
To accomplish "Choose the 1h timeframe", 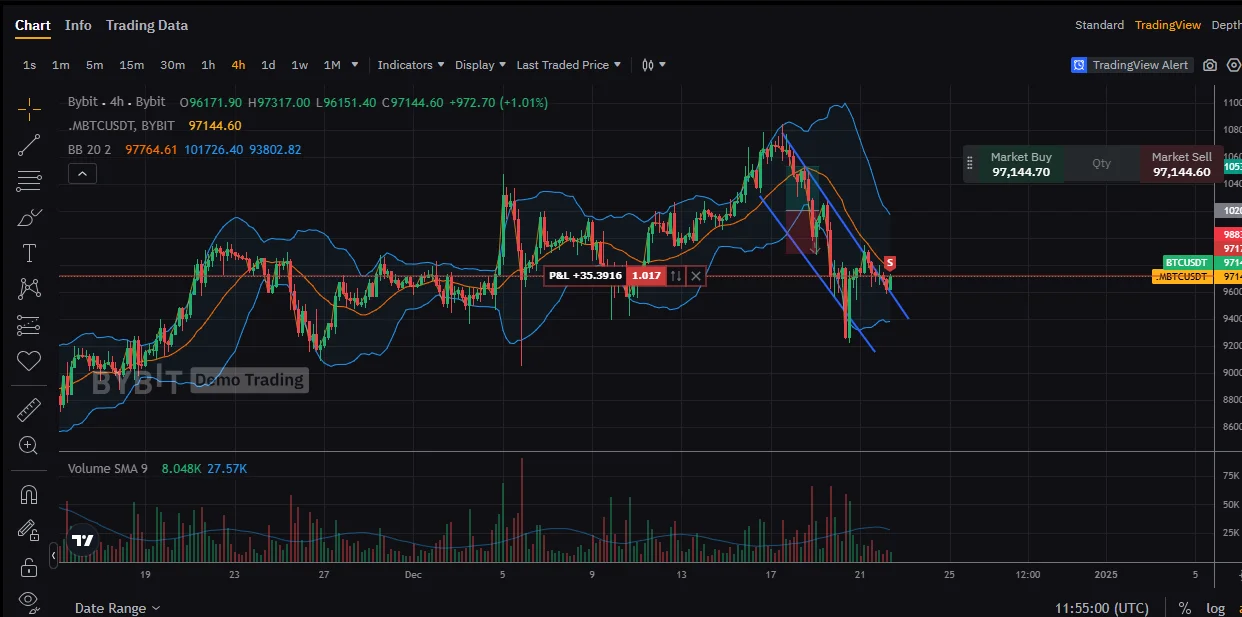I will click(x=208, y=65).
